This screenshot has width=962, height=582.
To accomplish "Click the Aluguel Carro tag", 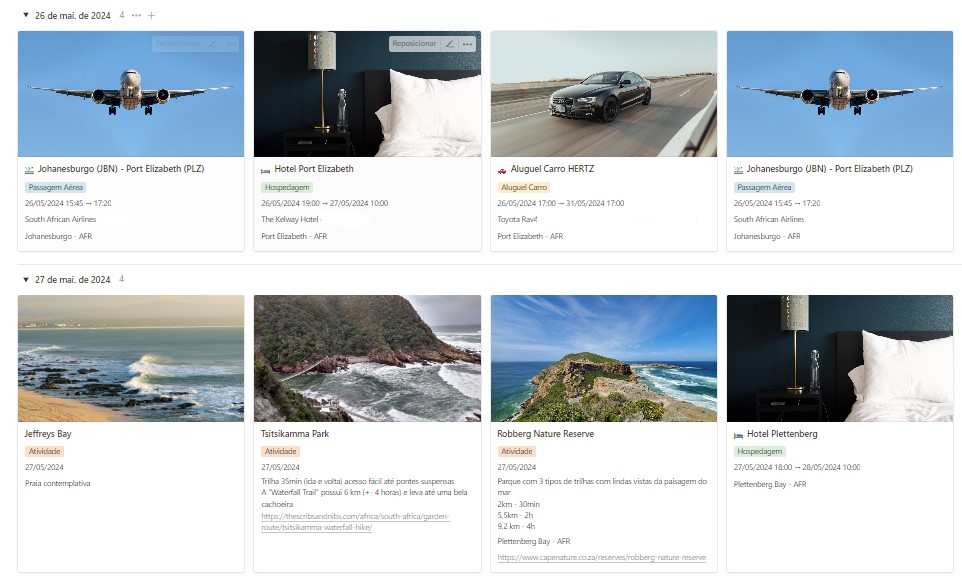I will tap(524, 187).
